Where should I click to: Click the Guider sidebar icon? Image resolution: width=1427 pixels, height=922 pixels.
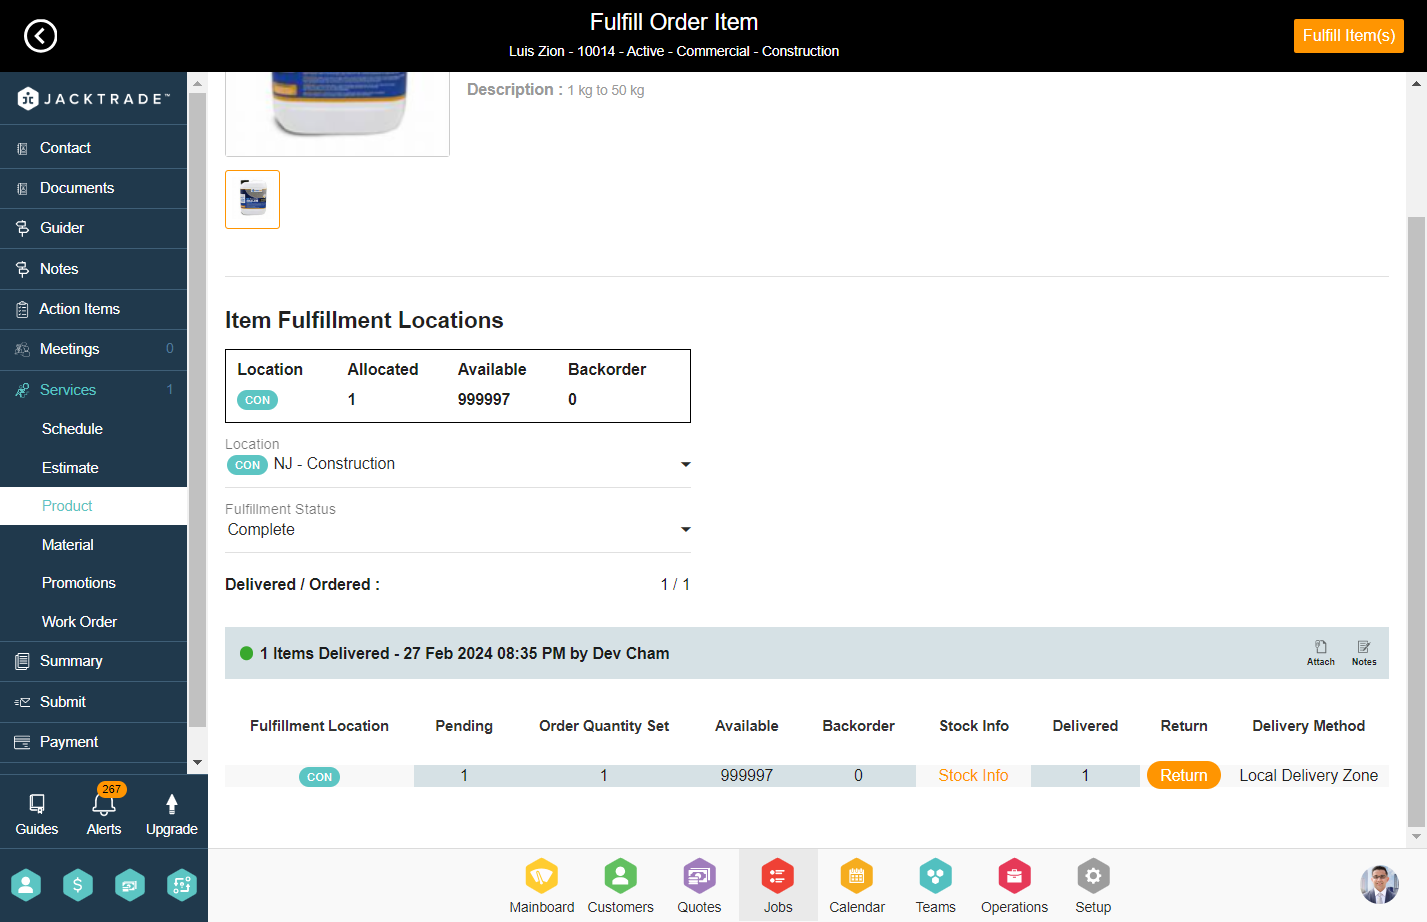pos(22,229)
